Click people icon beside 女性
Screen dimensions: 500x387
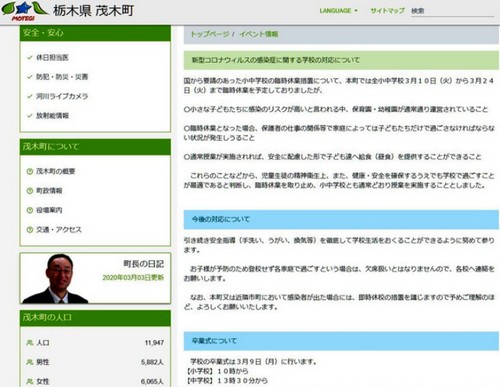click(30, 381)
